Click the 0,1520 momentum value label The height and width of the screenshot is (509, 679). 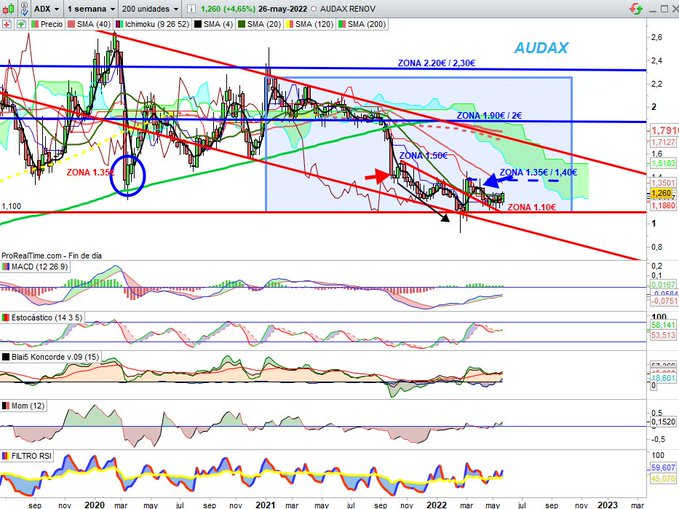(663, 422)
